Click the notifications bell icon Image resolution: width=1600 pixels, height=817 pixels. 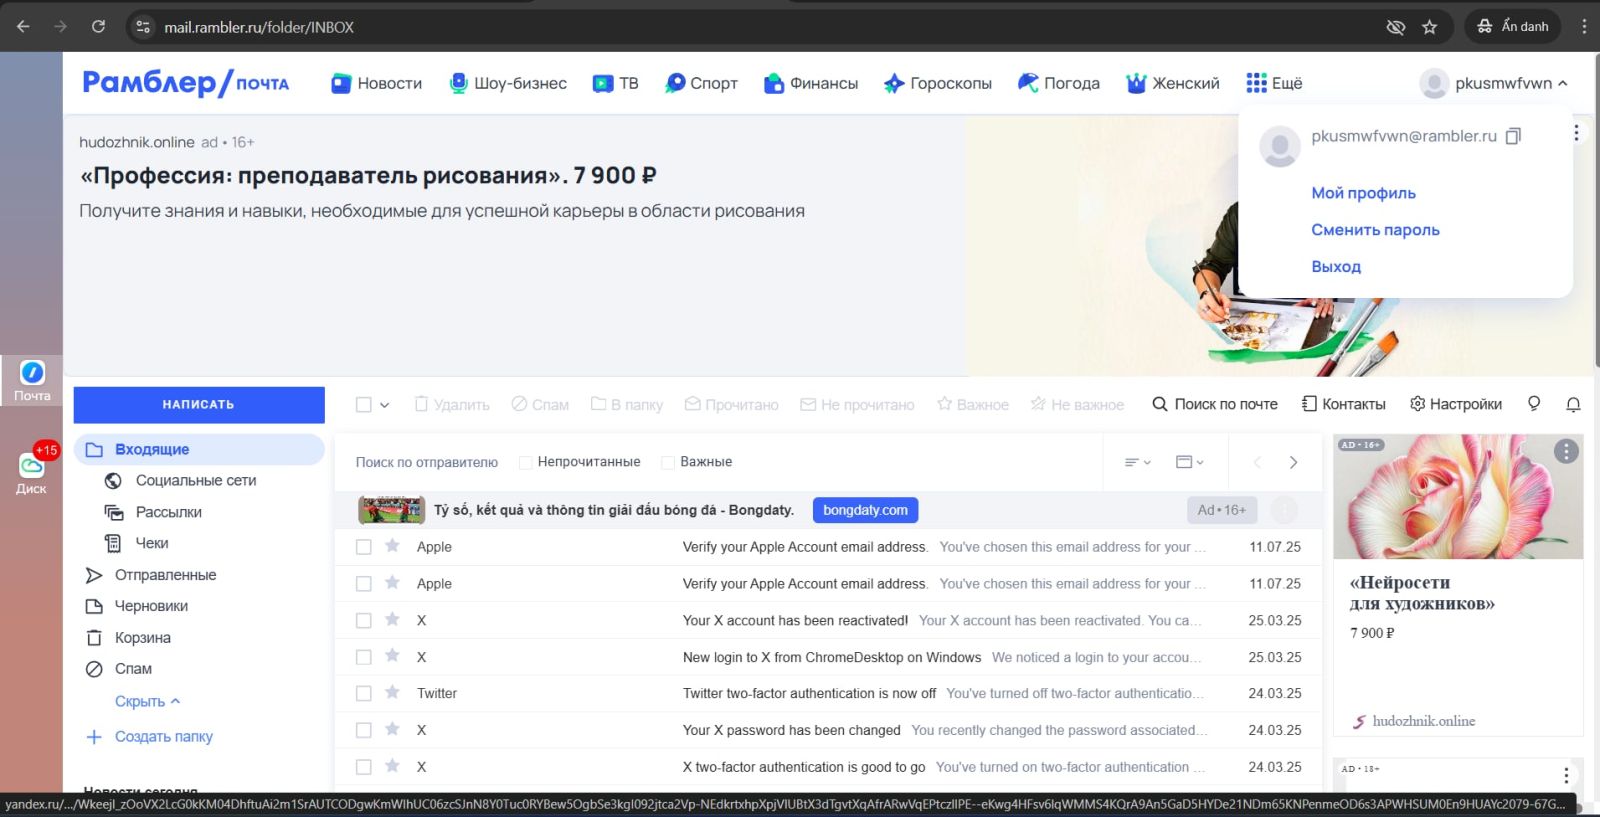pyautogui.click(x=1573, y=404)
